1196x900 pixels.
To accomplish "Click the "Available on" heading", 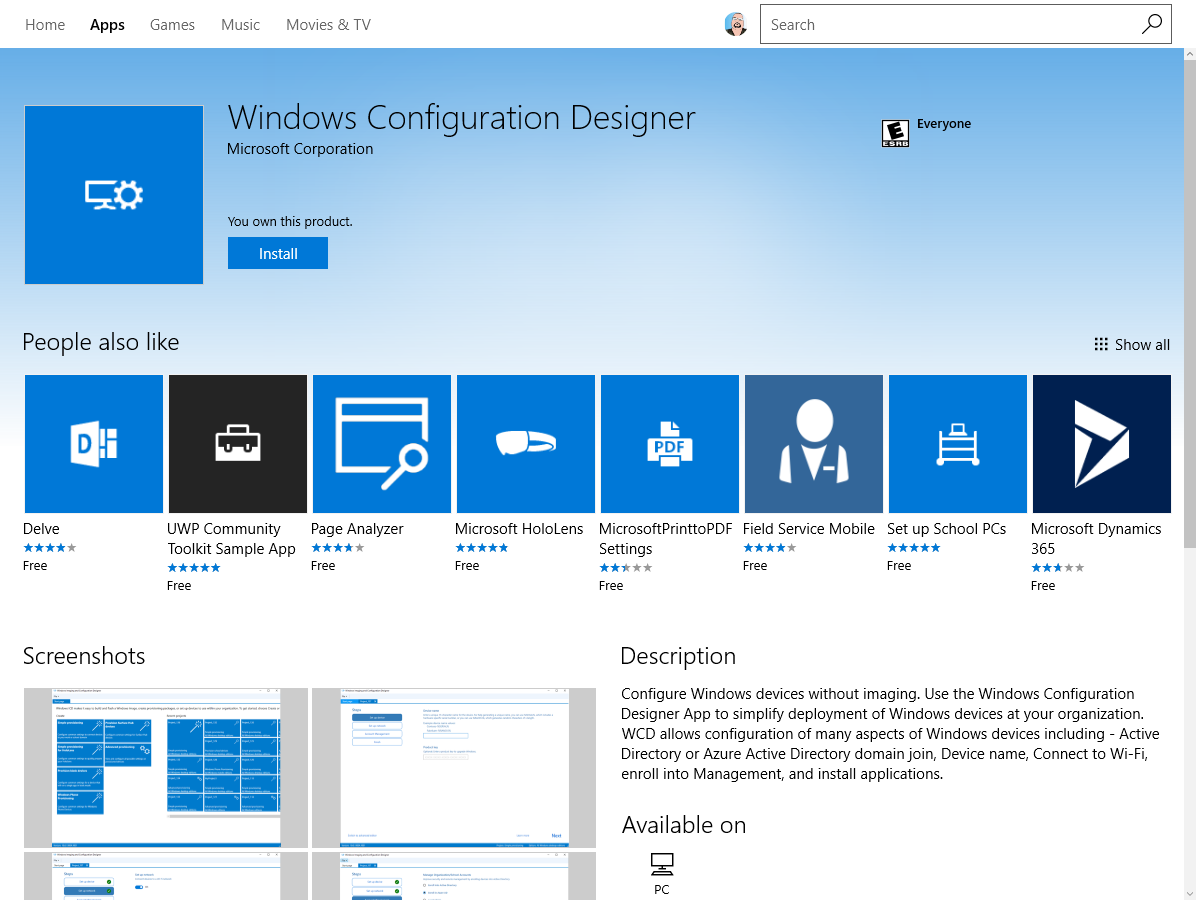I will 683,824.
